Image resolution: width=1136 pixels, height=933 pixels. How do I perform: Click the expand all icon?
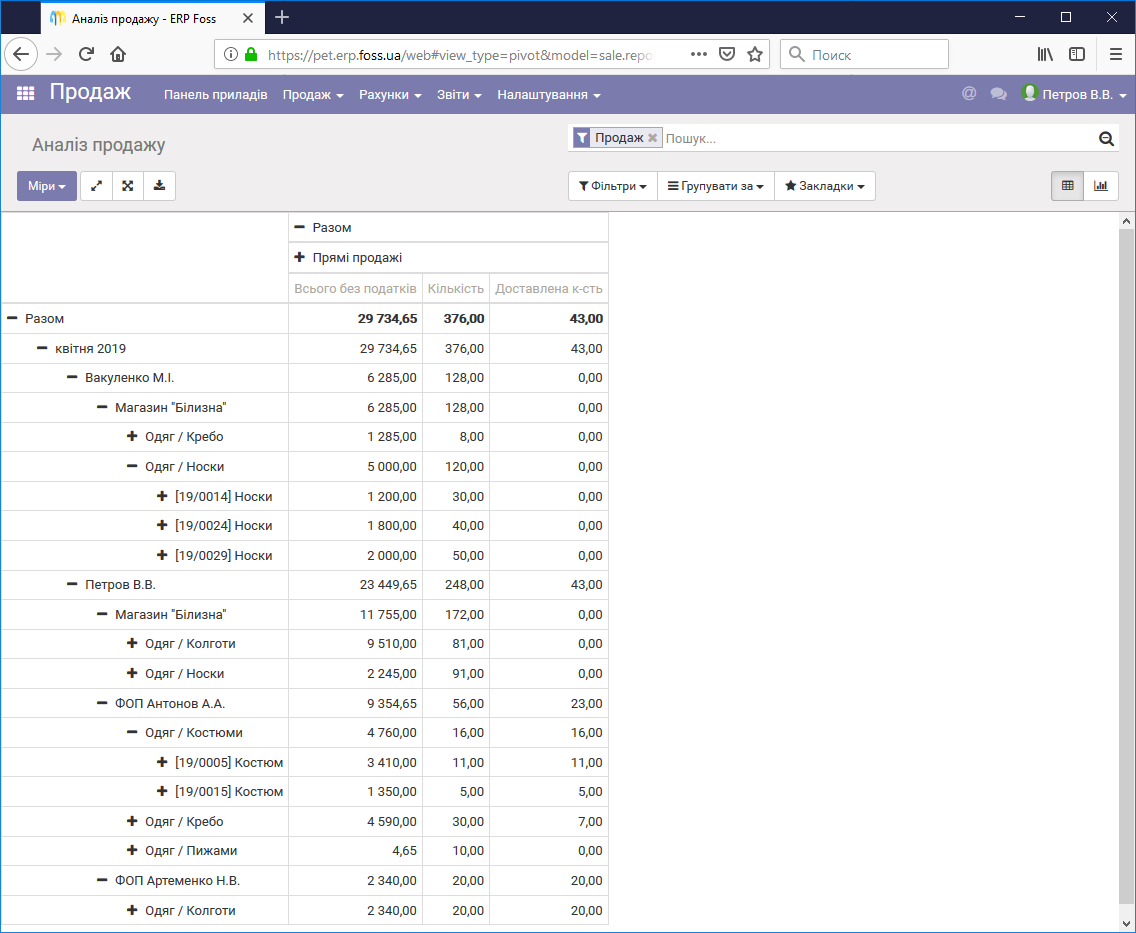click(128, 186)
